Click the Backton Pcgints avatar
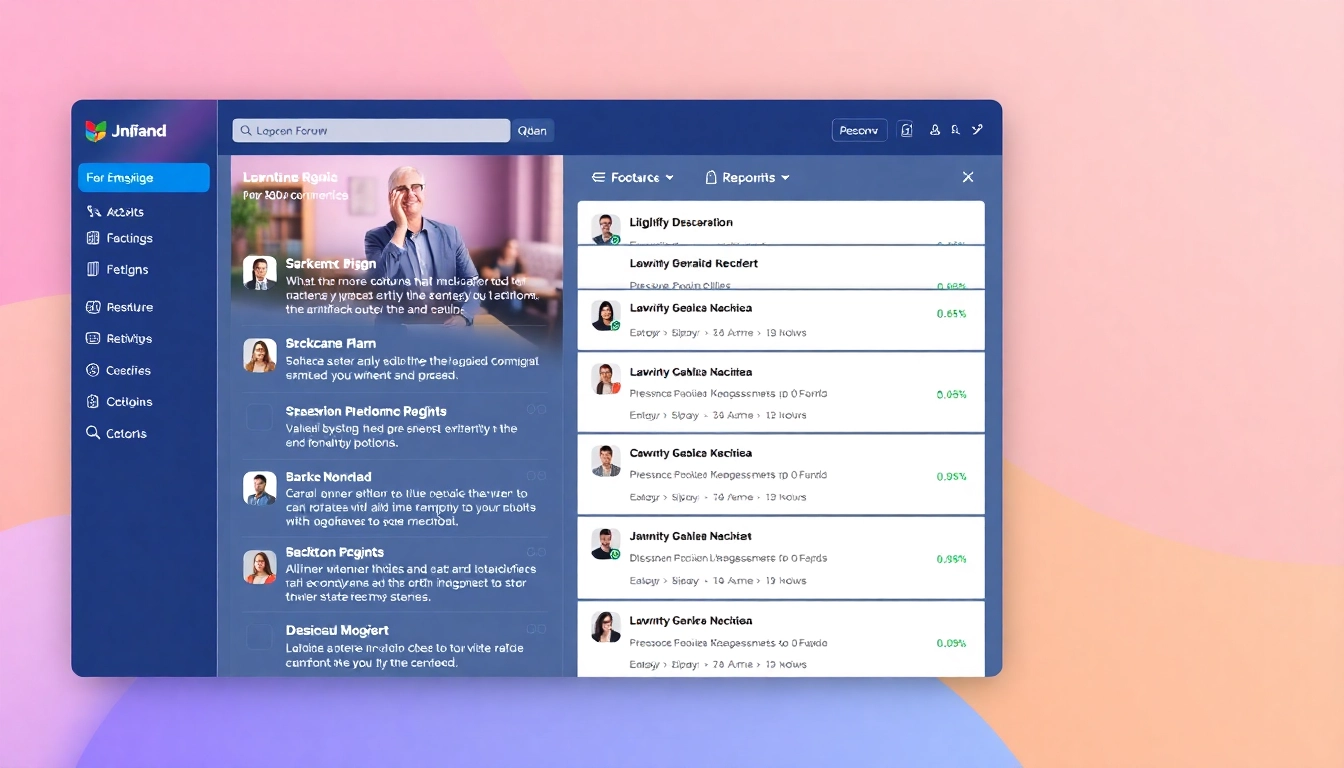The image size is (1344, 768). pos(260,567)
